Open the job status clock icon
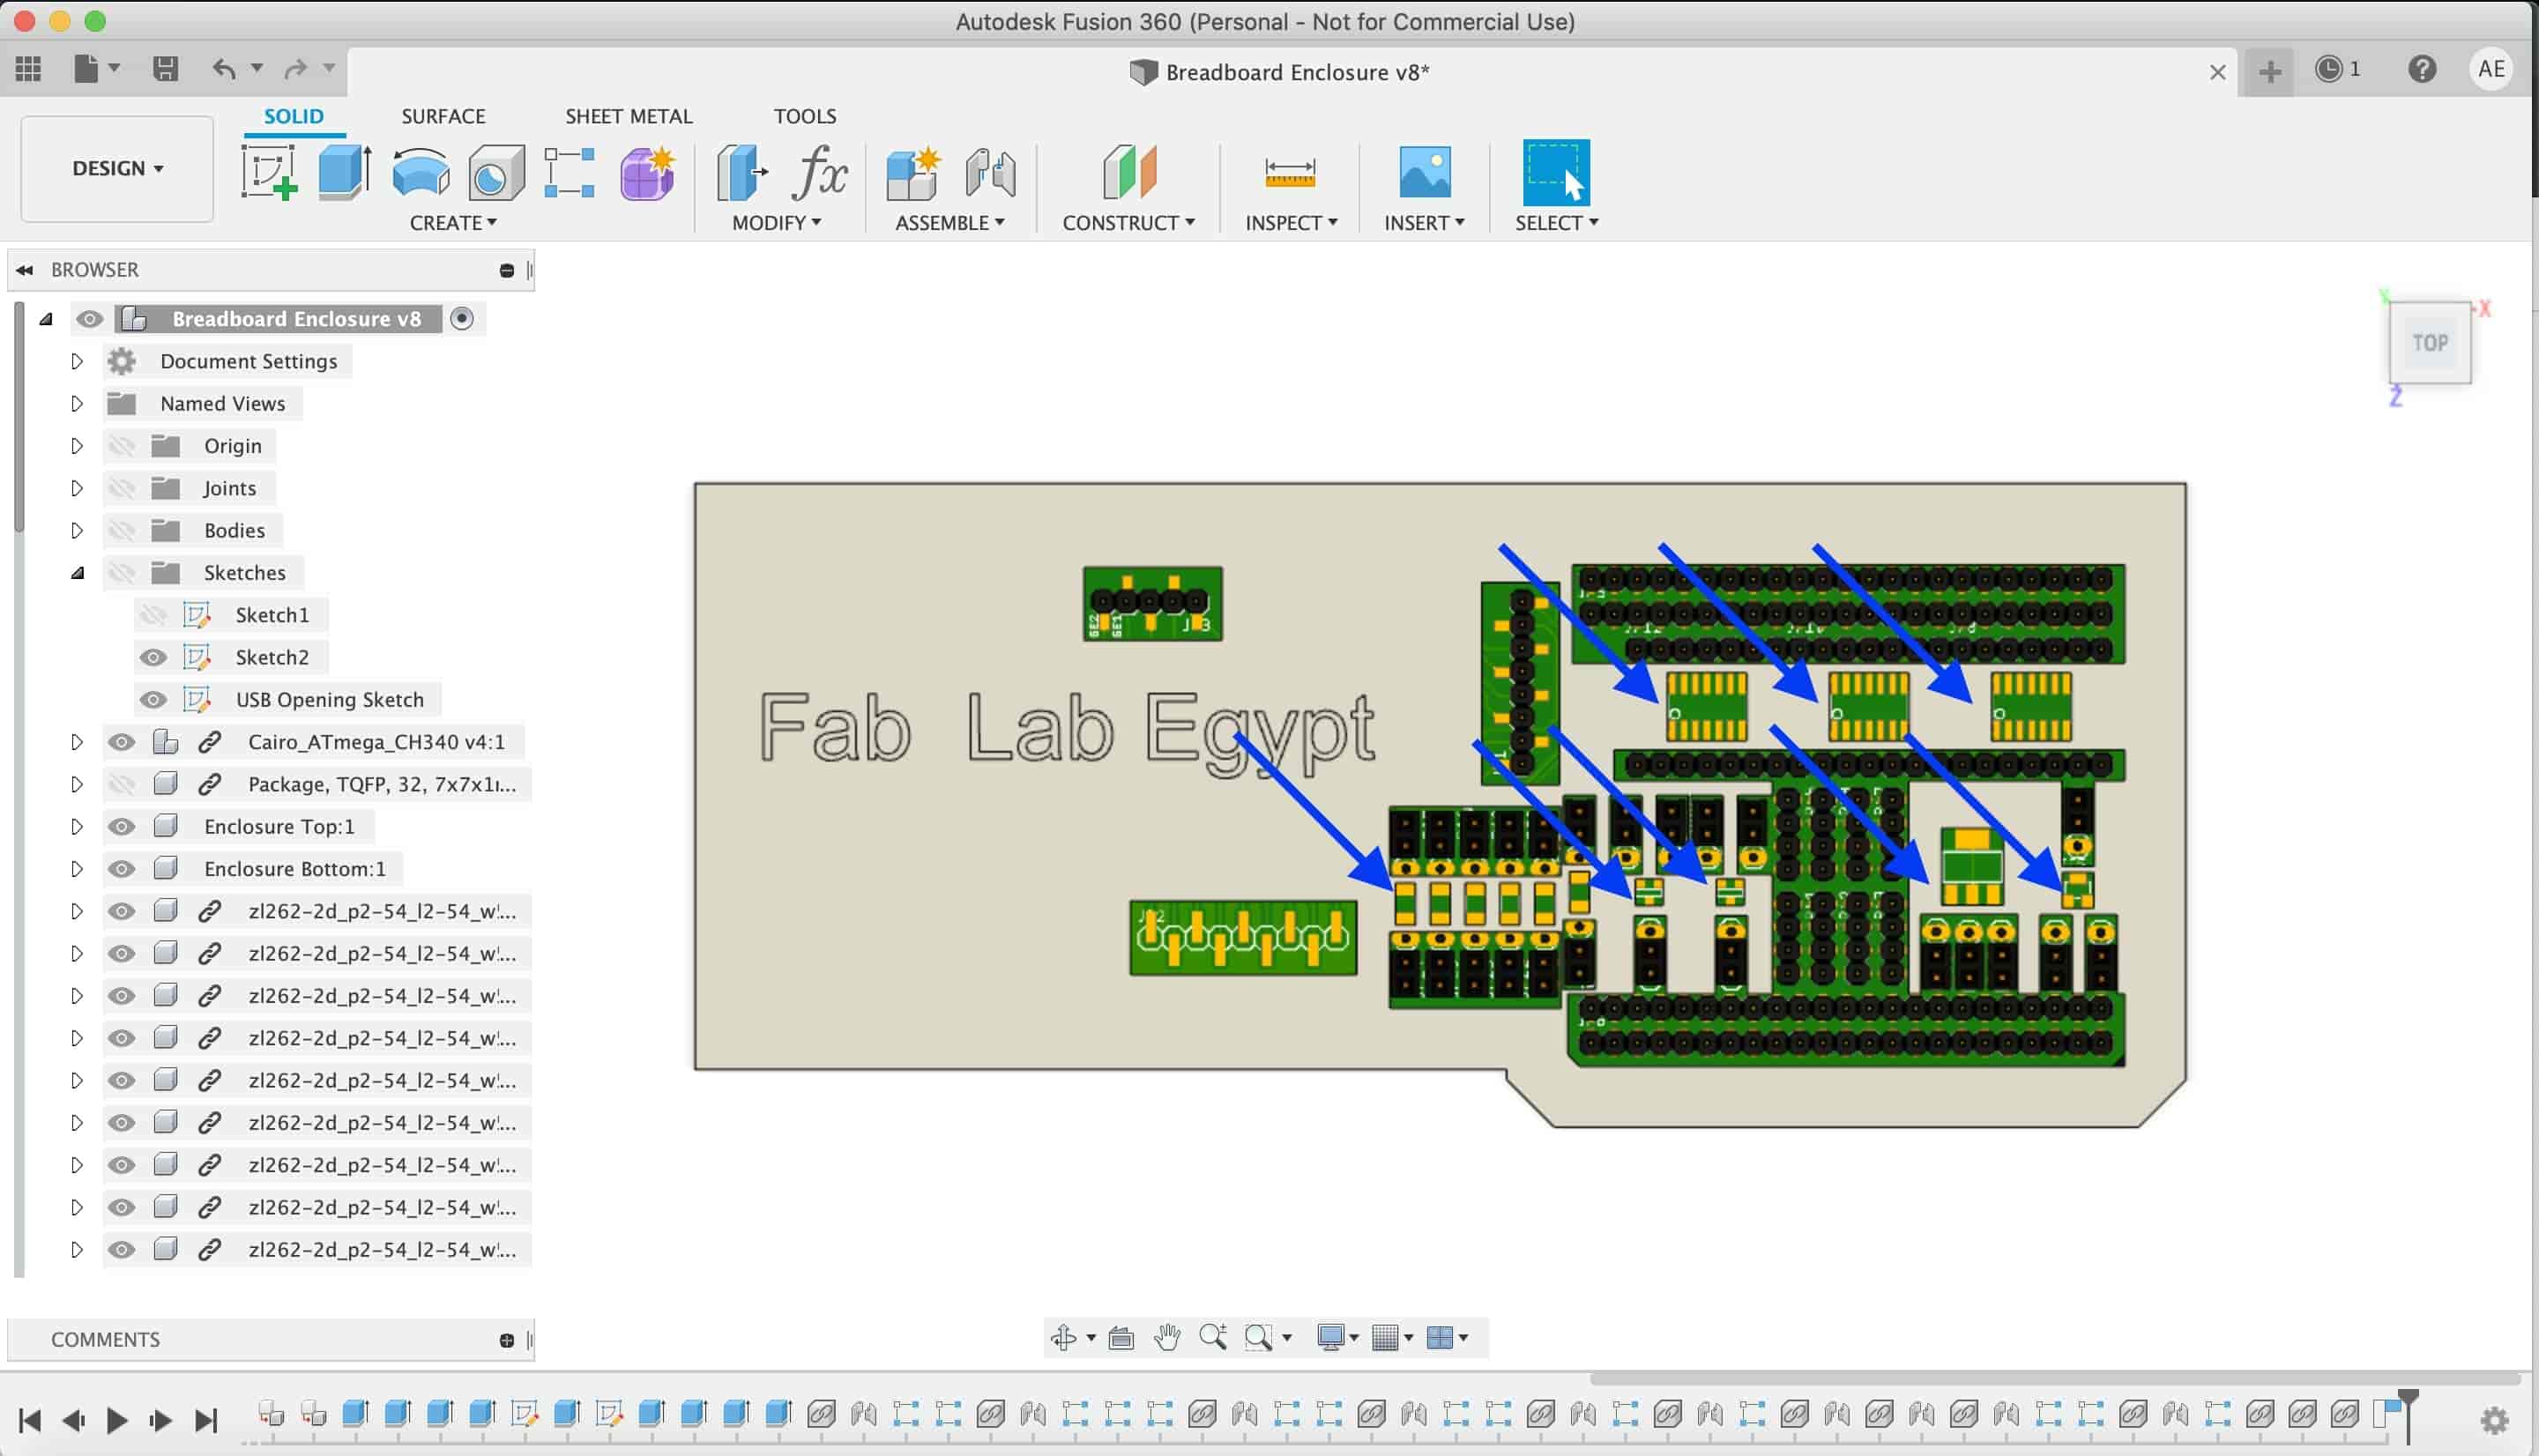2539x1456 pixels. coord(2328,68)
